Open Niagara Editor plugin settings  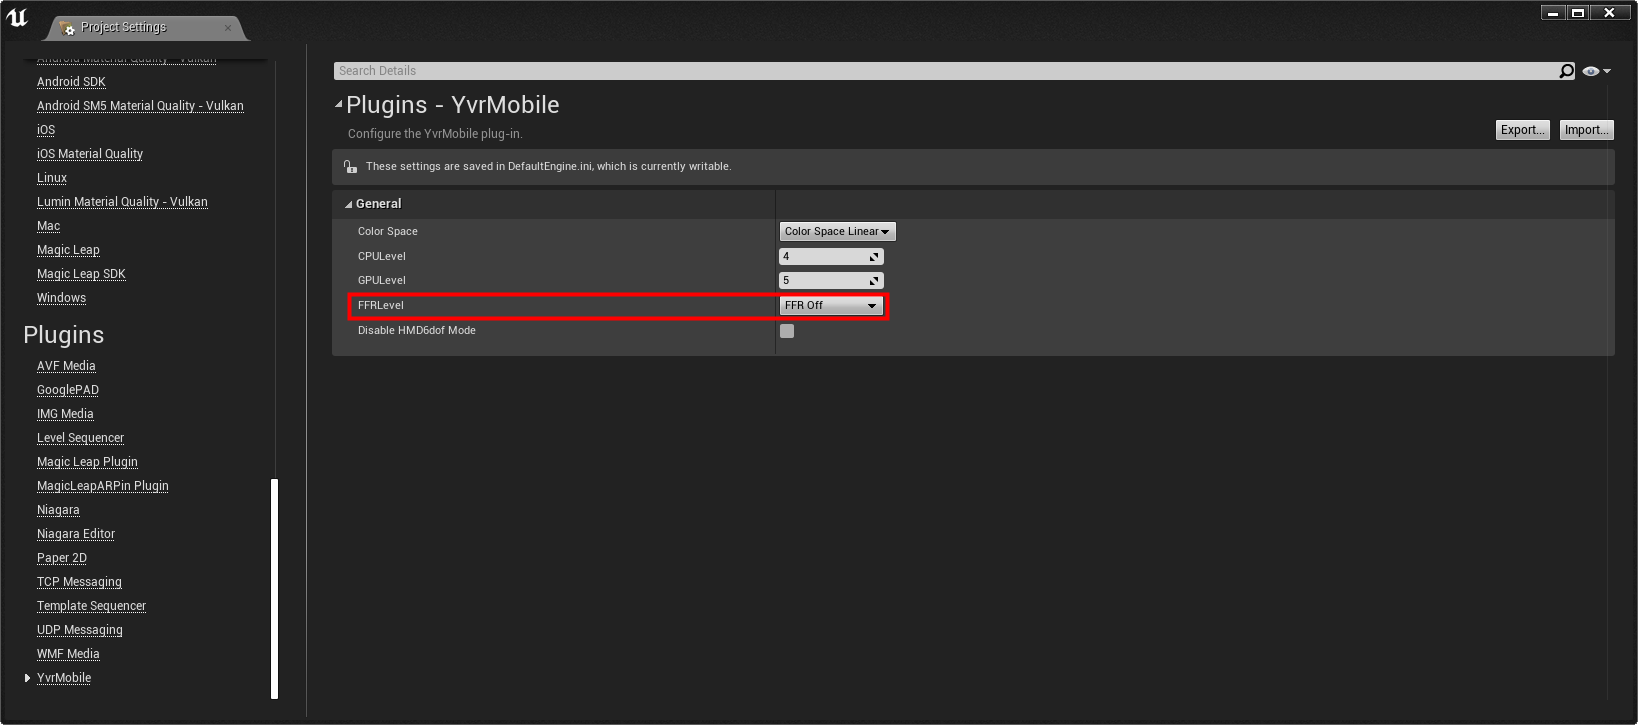(x=76, y=534)
